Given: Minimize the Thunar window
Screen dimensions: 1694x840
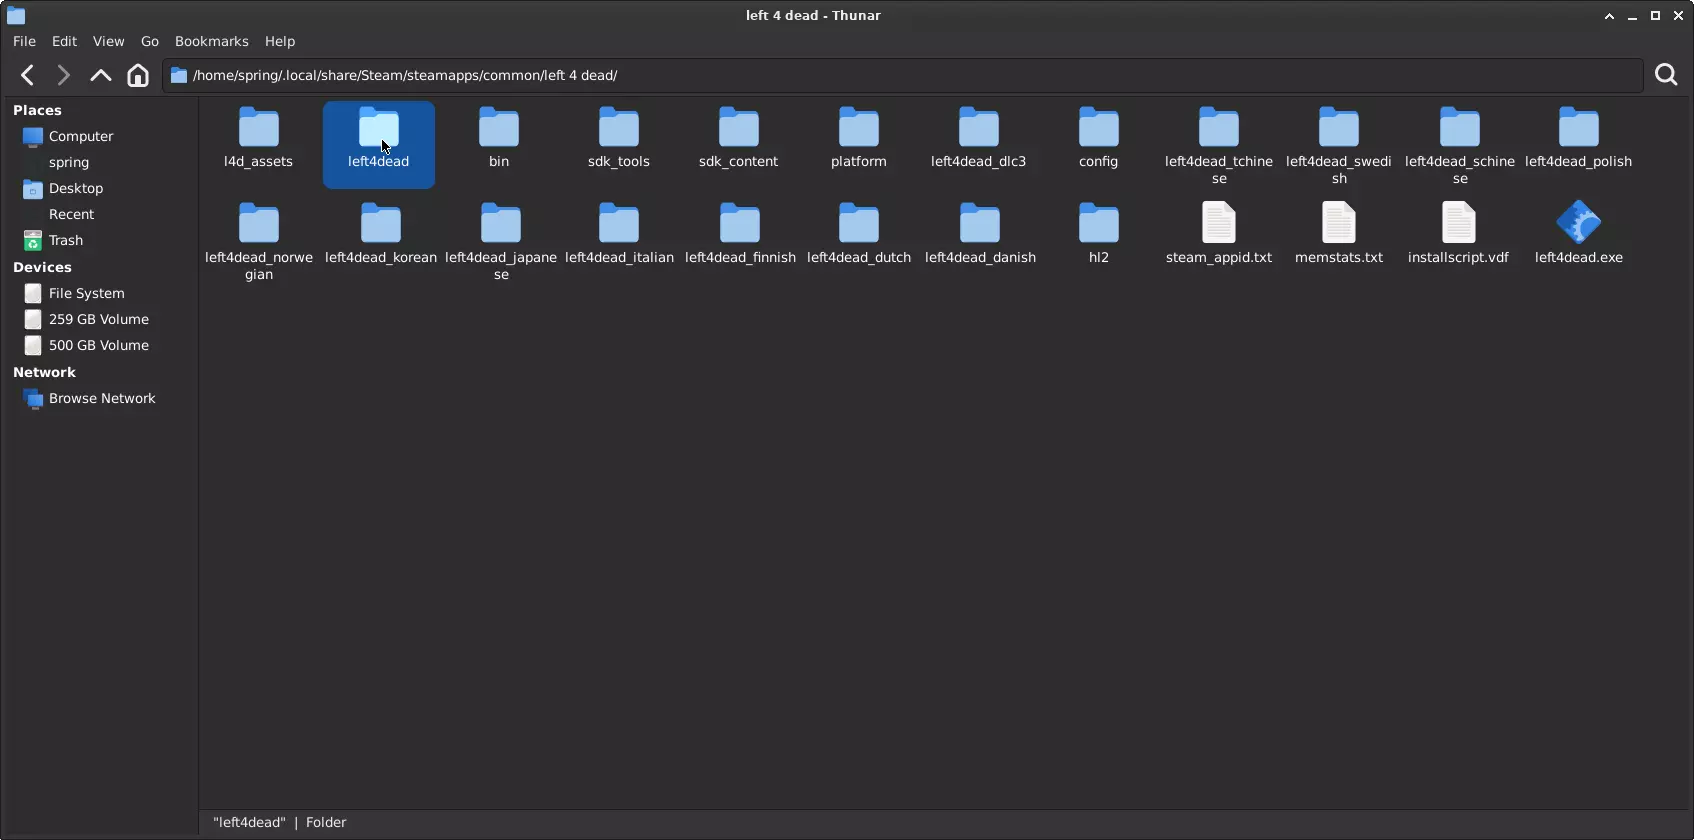Looking at the screenshot, I should pyautogui.click(x=1632, y=16).
